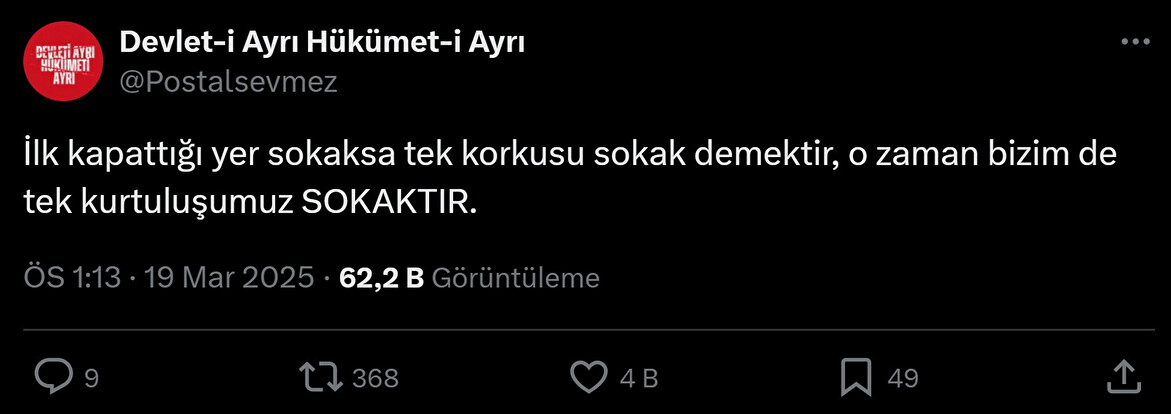
Task: Open Devlet-i Ayrı Hükümet-i Ayrı display name
Action: [x=322, y=43]
